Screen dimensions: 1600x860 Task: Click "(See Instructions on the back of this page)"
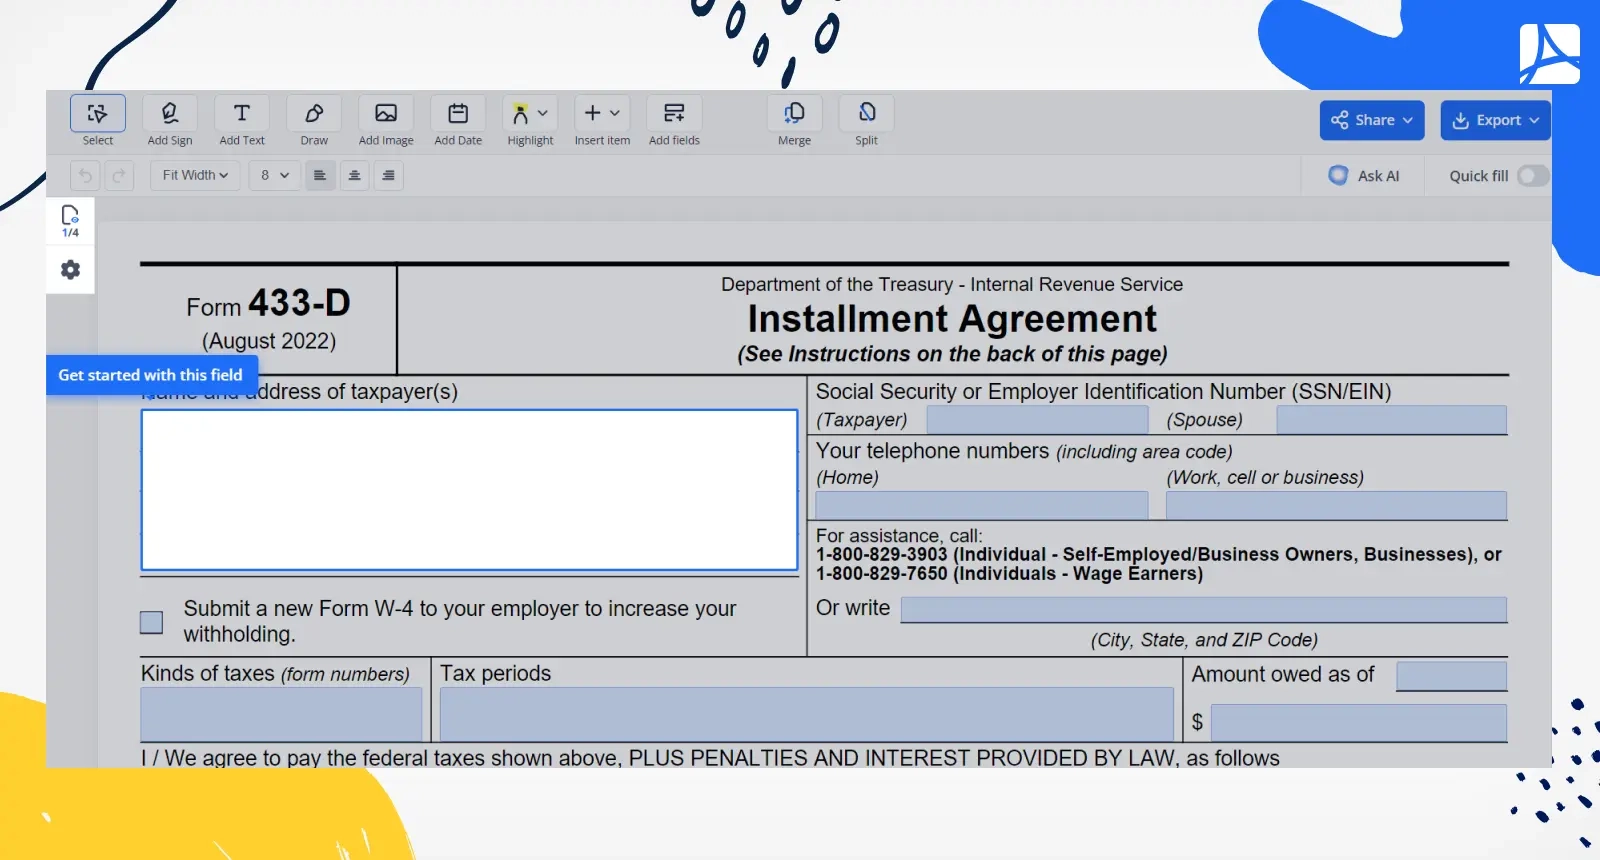click(x=952, y=354)
